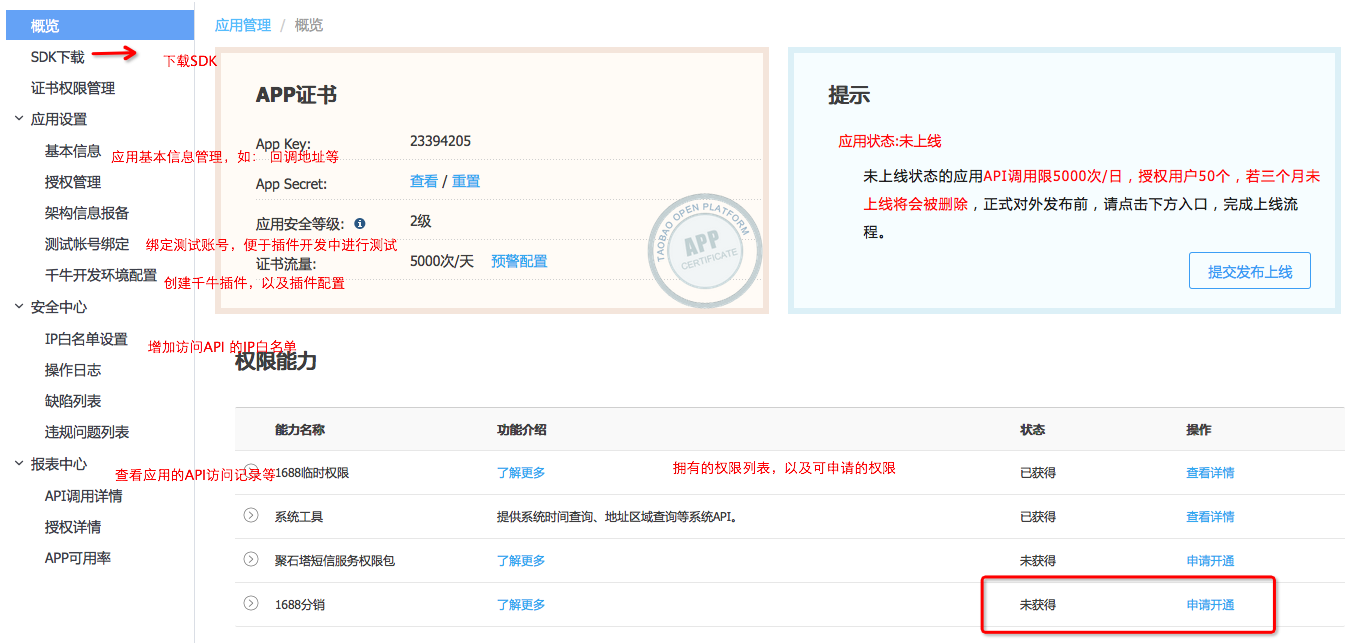Click 申请开通 for 聚石塔短信服务权限包
1348x643 pixels.
click(1210, 561)
